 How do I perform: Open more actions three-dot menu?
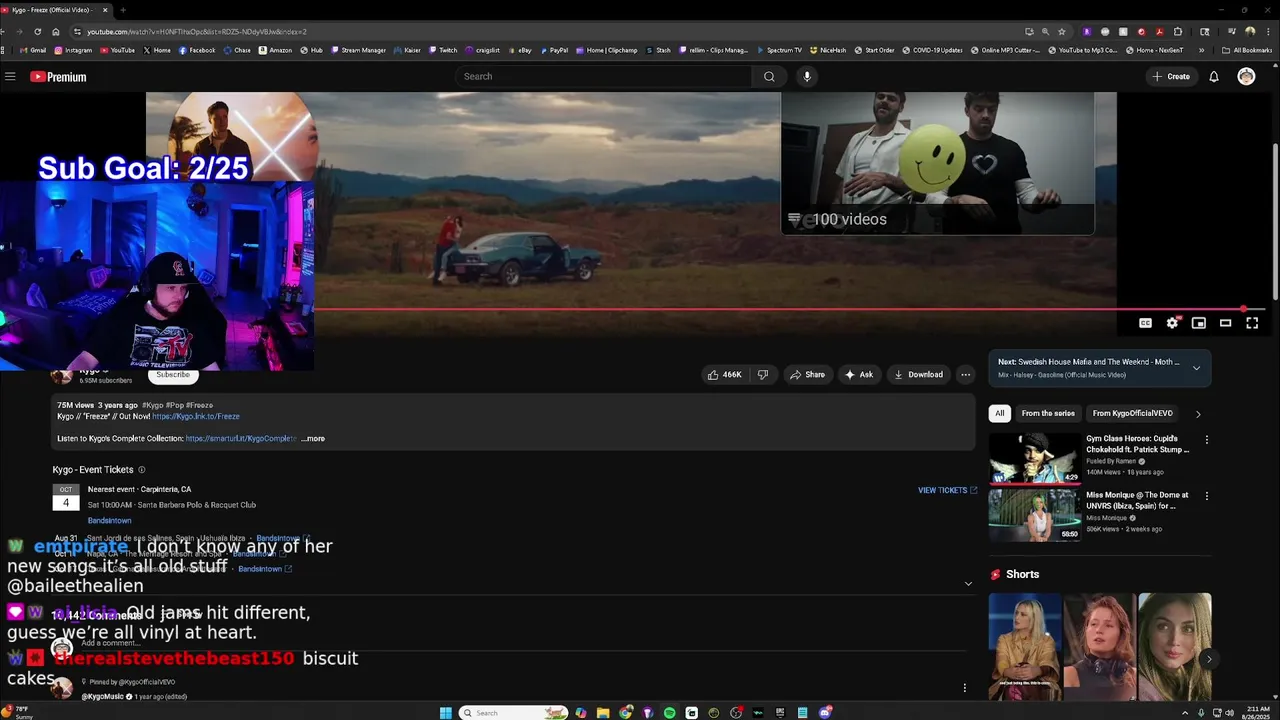965,375
